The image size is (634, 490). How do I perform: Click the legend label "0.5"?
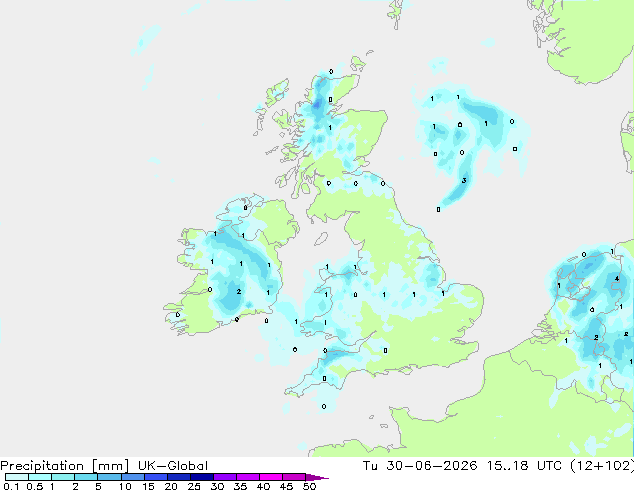tap(34, 486)
